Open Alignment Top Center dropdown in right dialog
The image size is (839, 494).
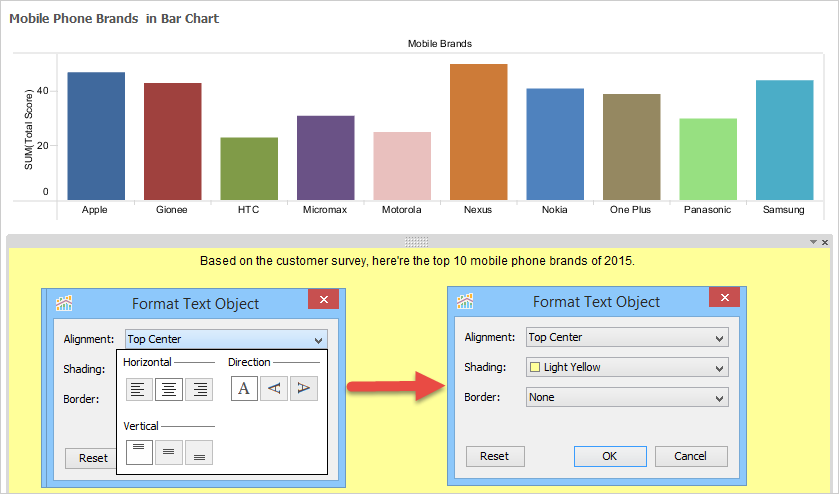point(627,337)
